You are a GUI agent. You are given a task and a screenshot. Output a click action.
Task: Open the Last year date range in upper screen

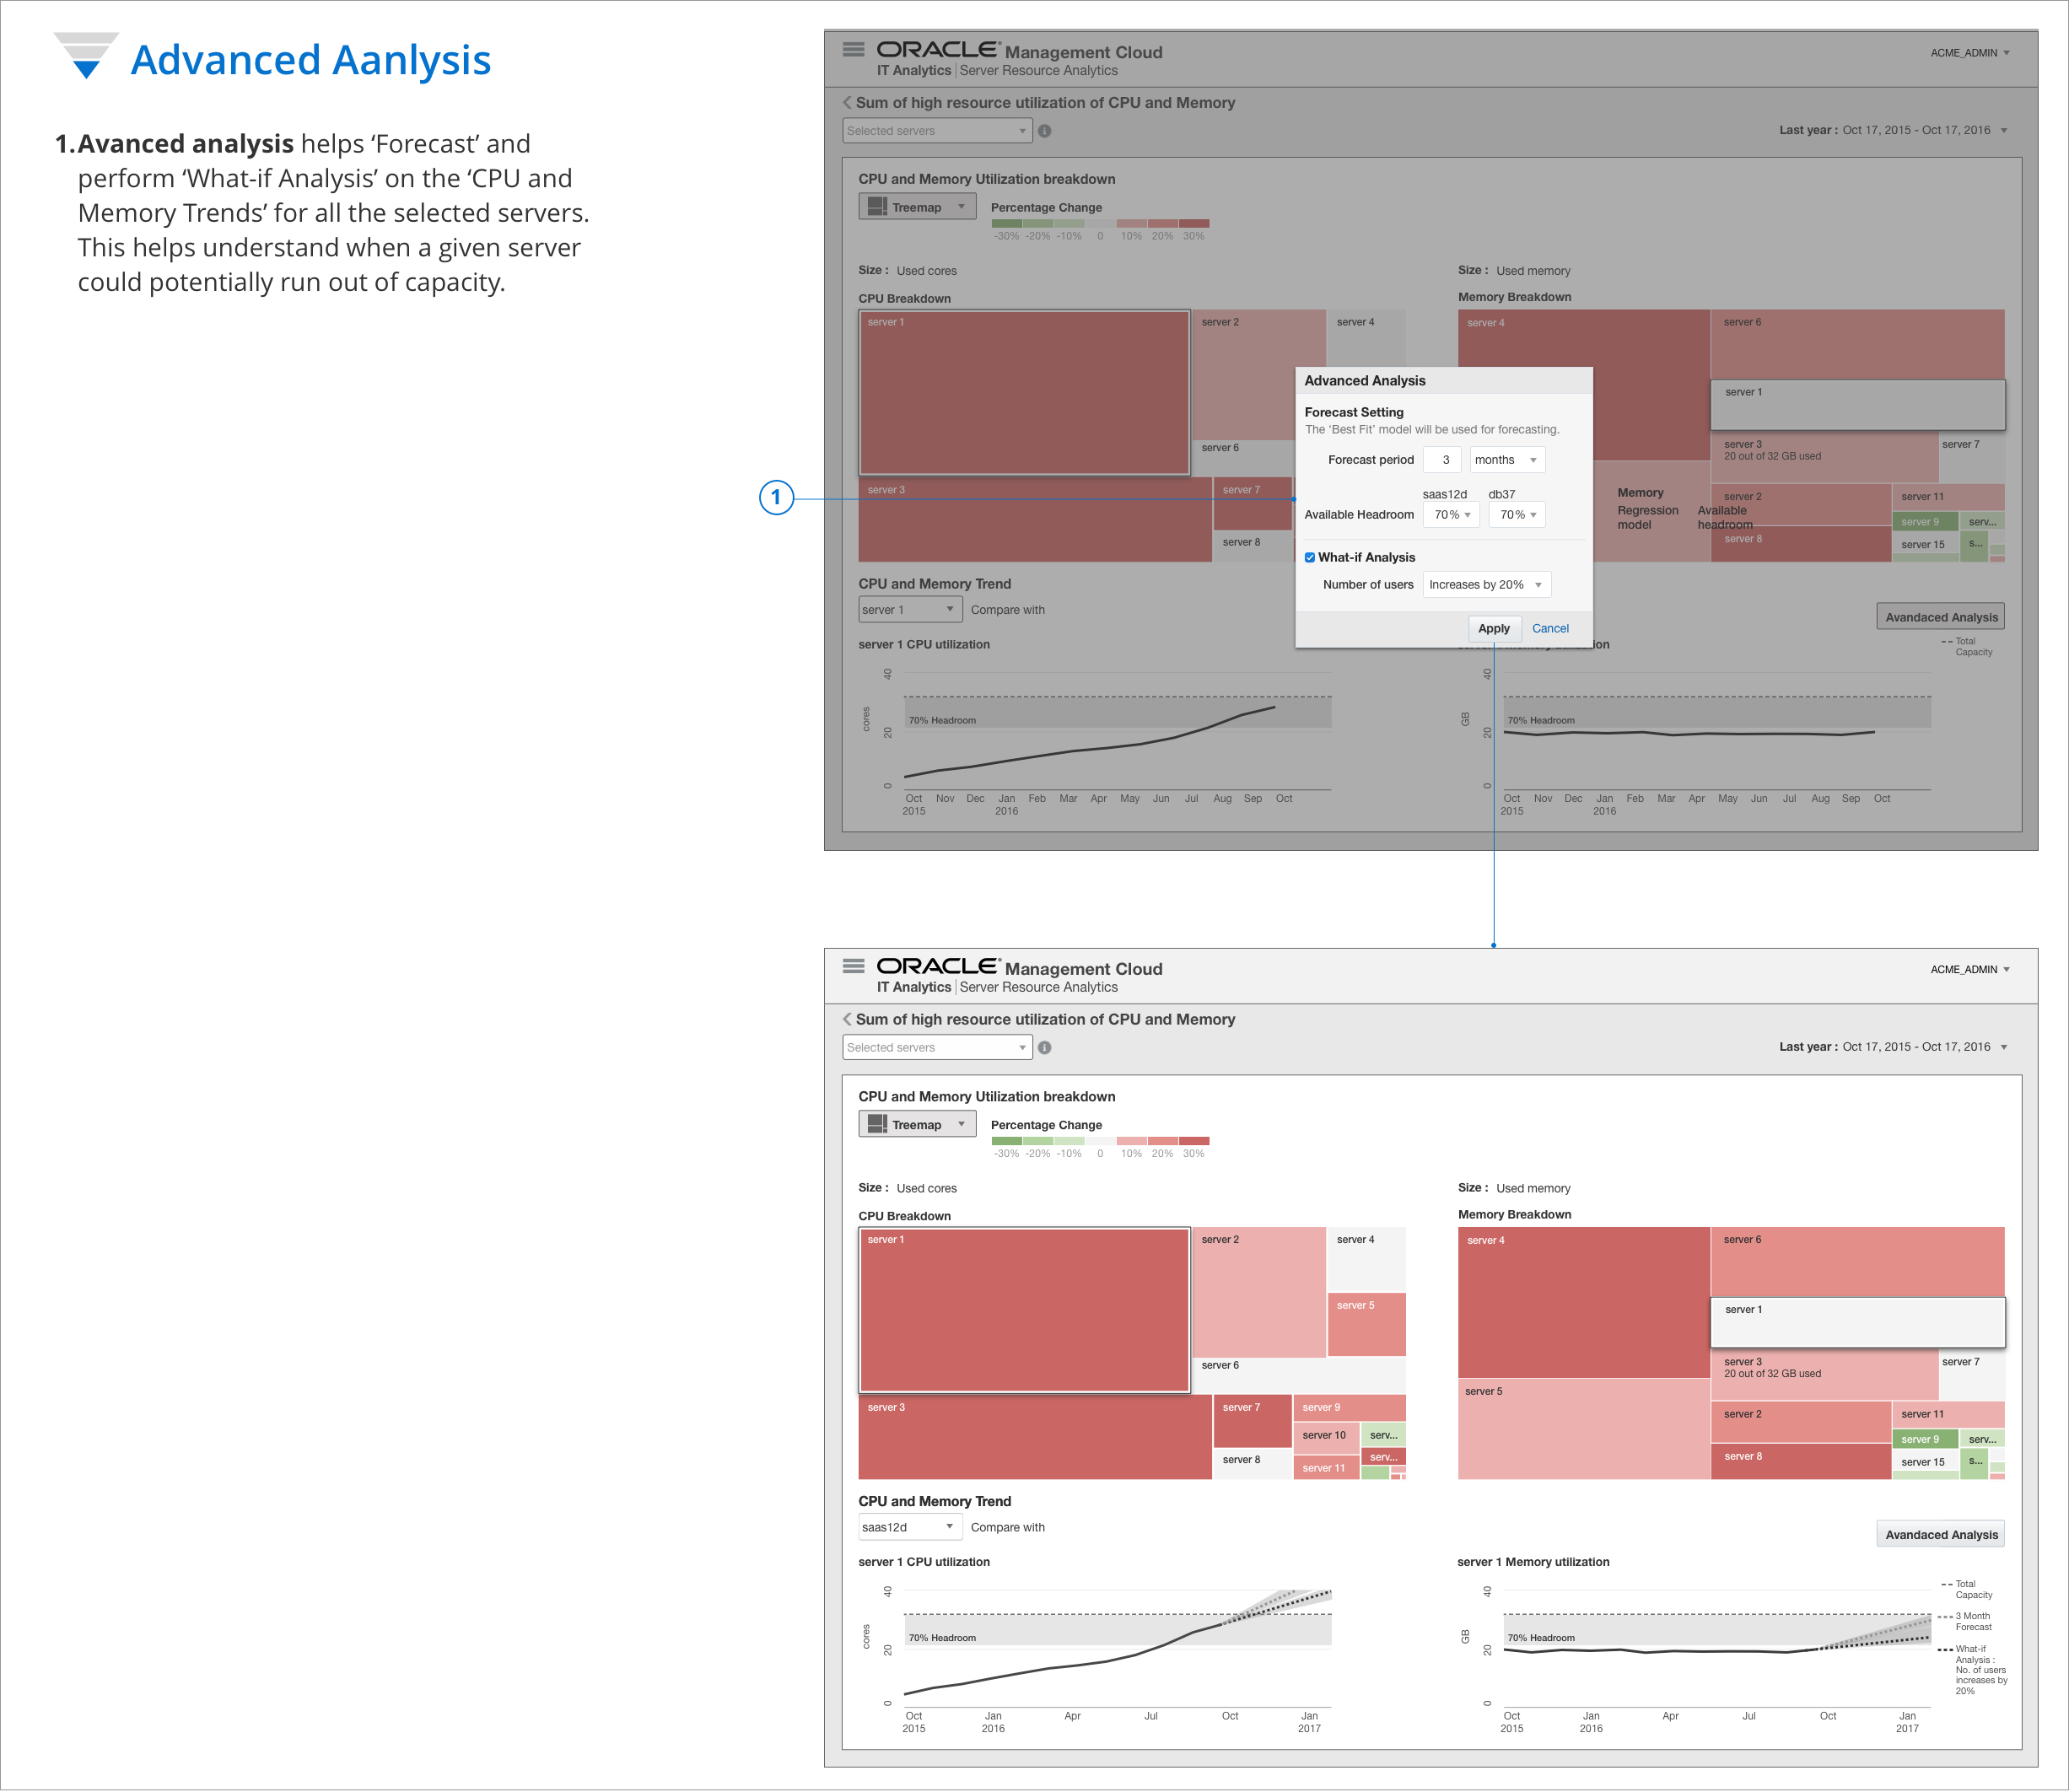1893,130
